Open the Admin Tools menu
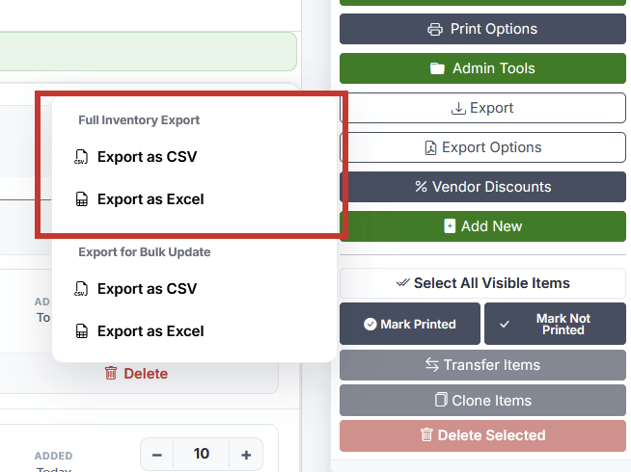The height and width of the screenshot is (472, 631). (483, 68)
